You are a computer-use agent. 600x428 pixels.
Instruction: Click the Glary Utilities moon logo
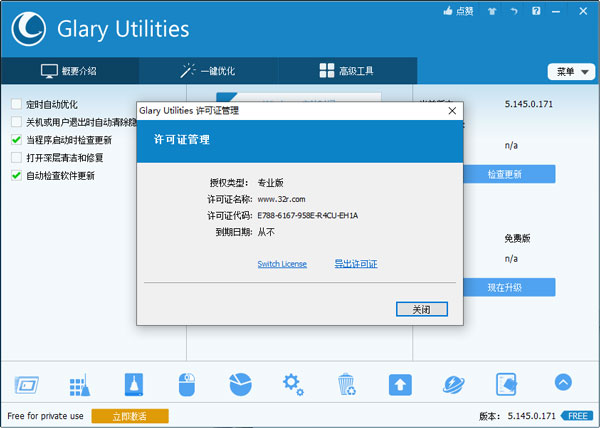[29, 29]
